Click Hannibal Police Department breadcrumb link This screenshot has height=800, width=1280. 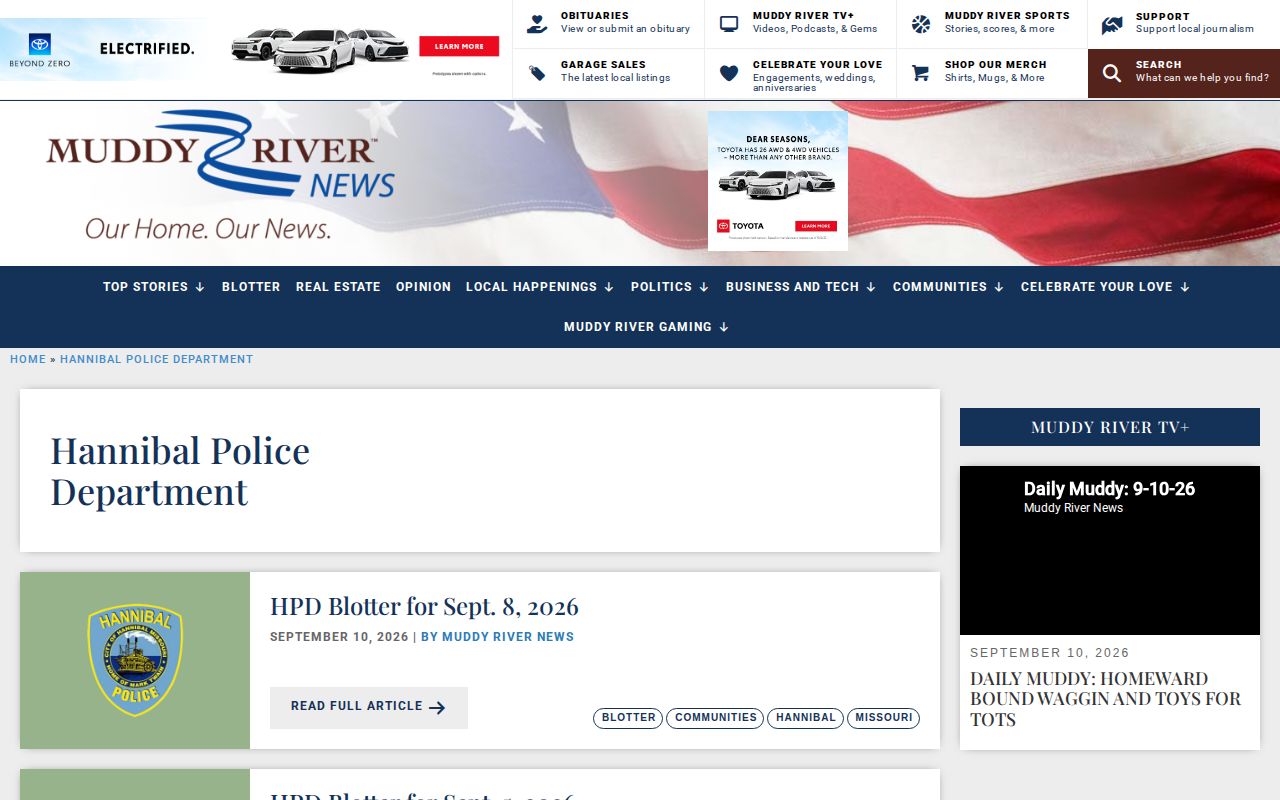[x=157, y=359]
